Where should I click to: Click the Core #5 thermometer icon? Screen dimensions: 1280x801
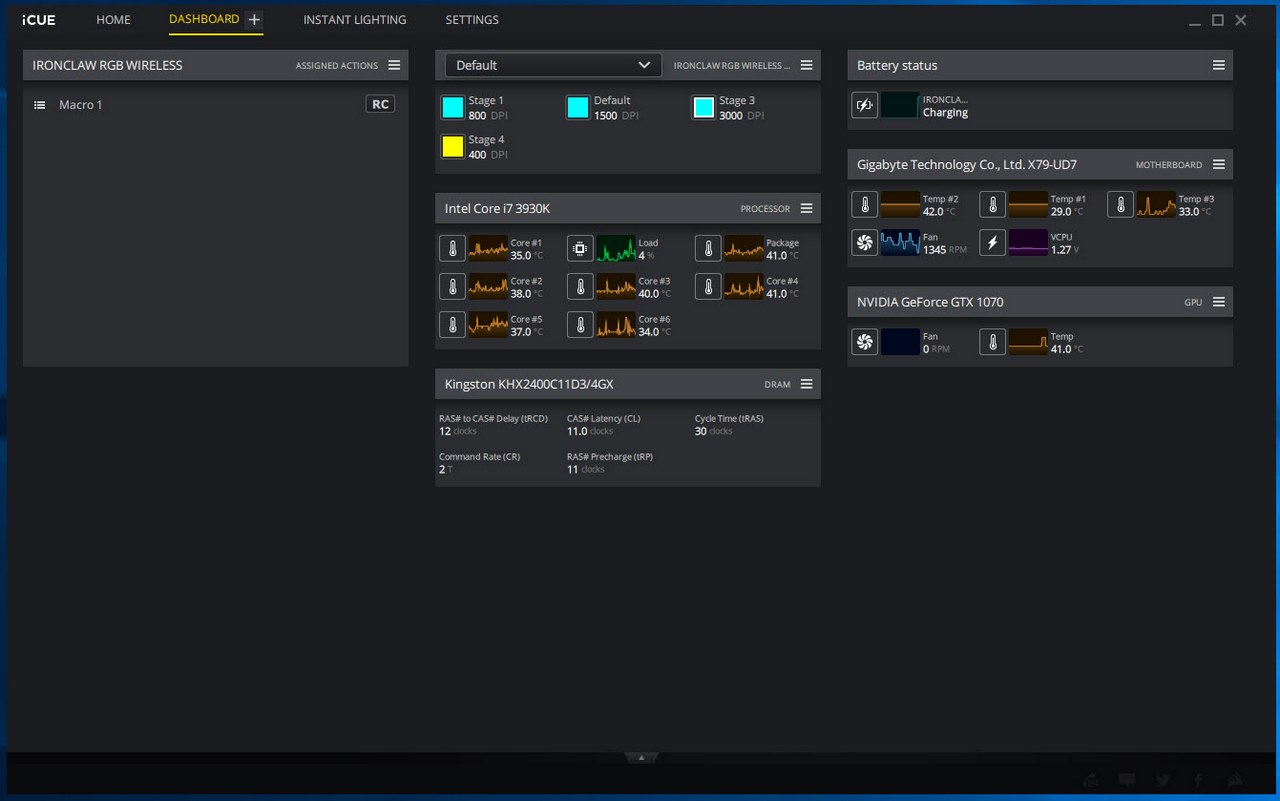coord(452,325)
